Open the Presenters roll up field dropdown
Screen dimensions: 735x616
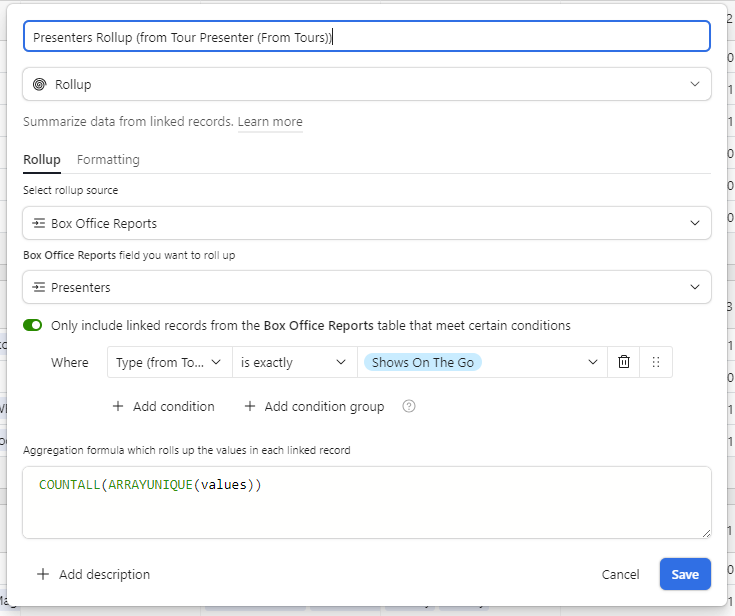367,287
